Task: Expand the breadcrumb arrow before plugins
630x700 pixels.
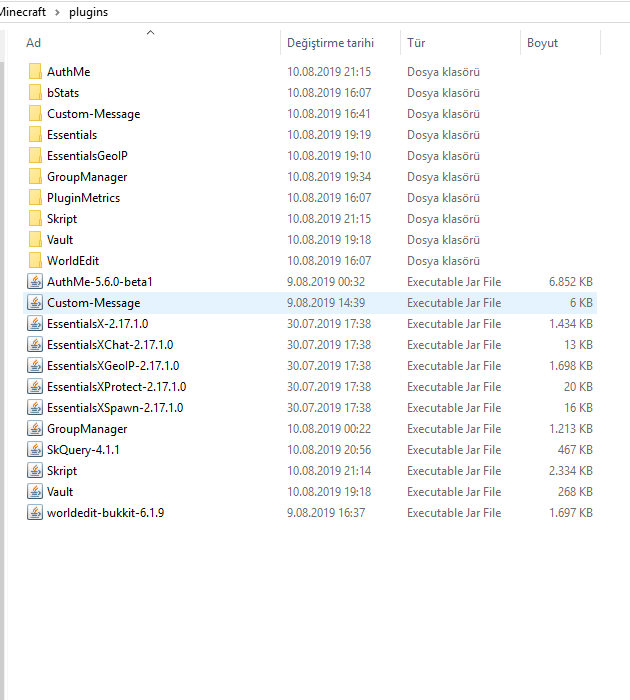Action: [x=57, y=12]
